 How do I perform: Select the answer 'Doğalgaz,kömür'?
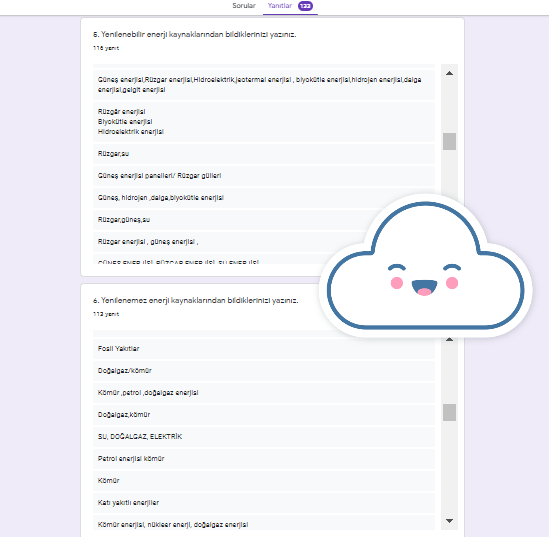tap(264, 415)
